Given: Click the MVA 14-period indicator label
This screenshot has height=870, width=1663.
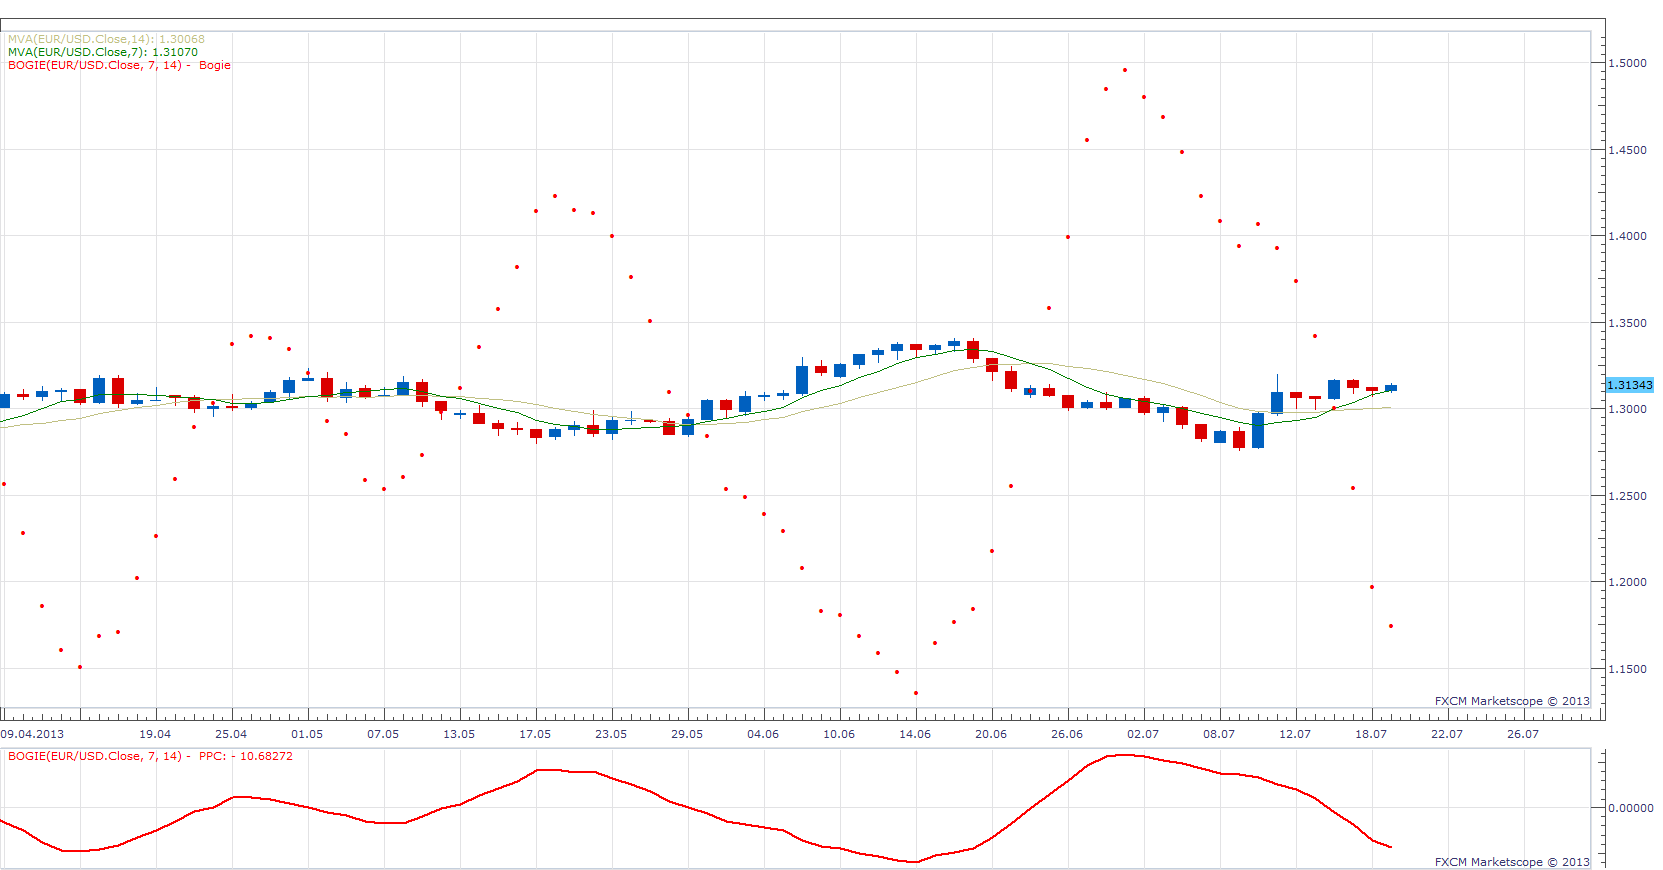Looking at the screenshot, I should tap(106, 39).
